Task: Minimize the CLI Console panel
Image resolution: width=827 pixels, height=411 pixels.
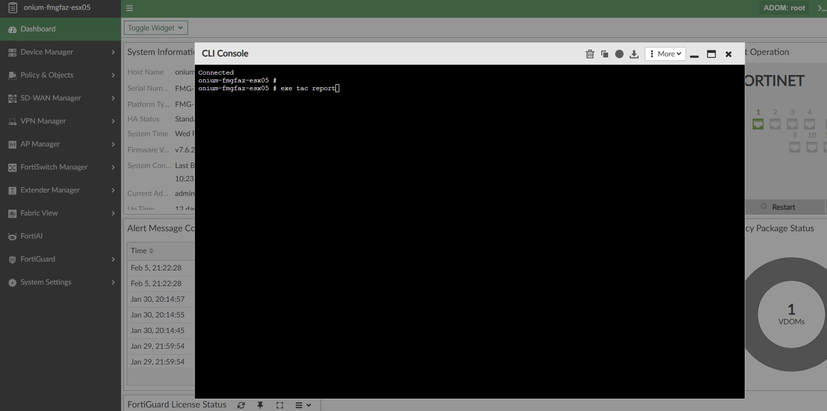Action: click(x=695, y=54)
